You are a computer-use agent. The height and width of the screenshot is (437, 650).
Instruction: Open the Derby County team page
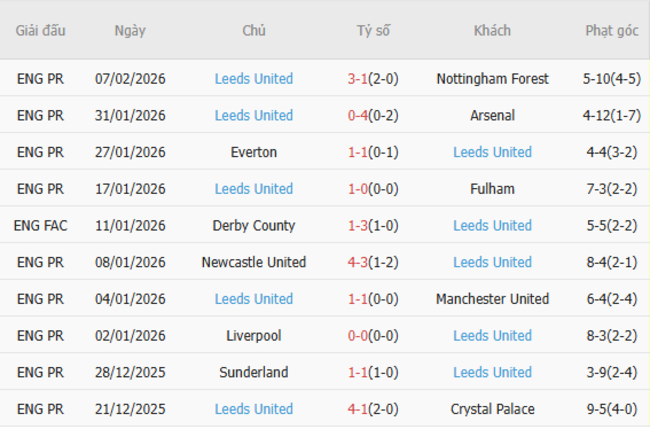[253, 225]
